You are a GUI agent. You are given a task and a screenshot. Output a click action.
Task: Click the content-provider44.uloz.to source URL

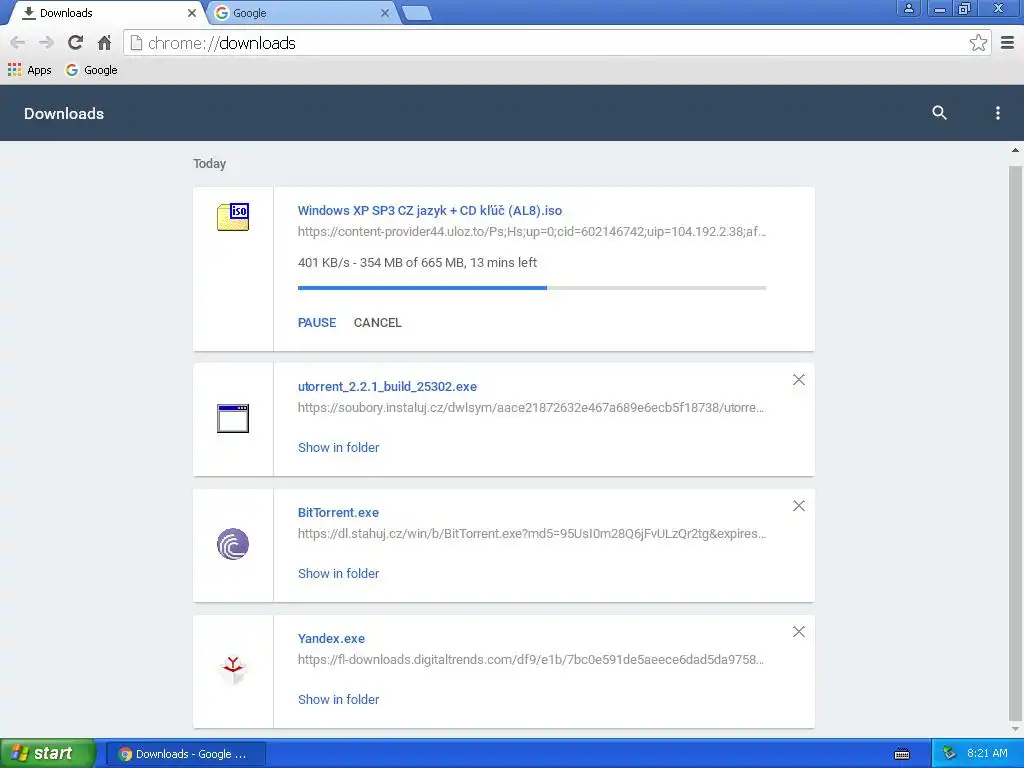532,231
